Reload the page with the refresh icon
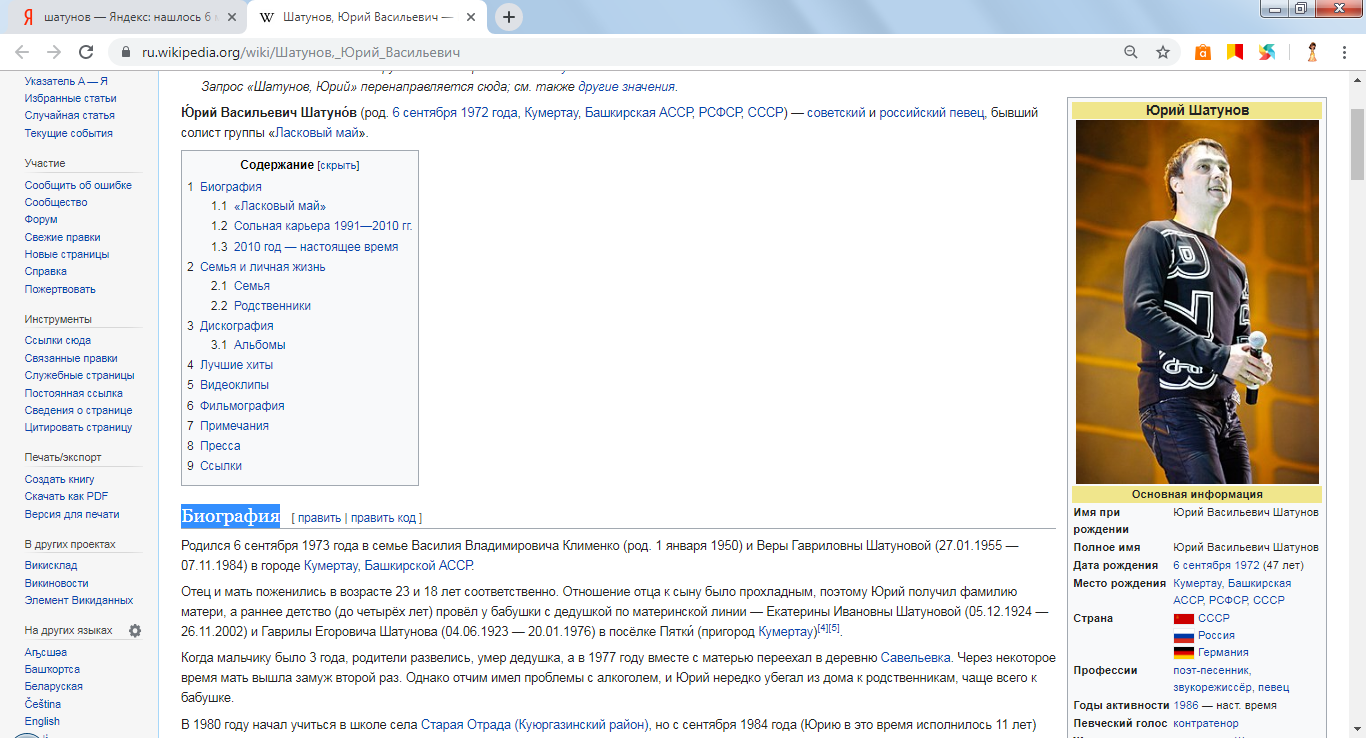 (86, 52)
